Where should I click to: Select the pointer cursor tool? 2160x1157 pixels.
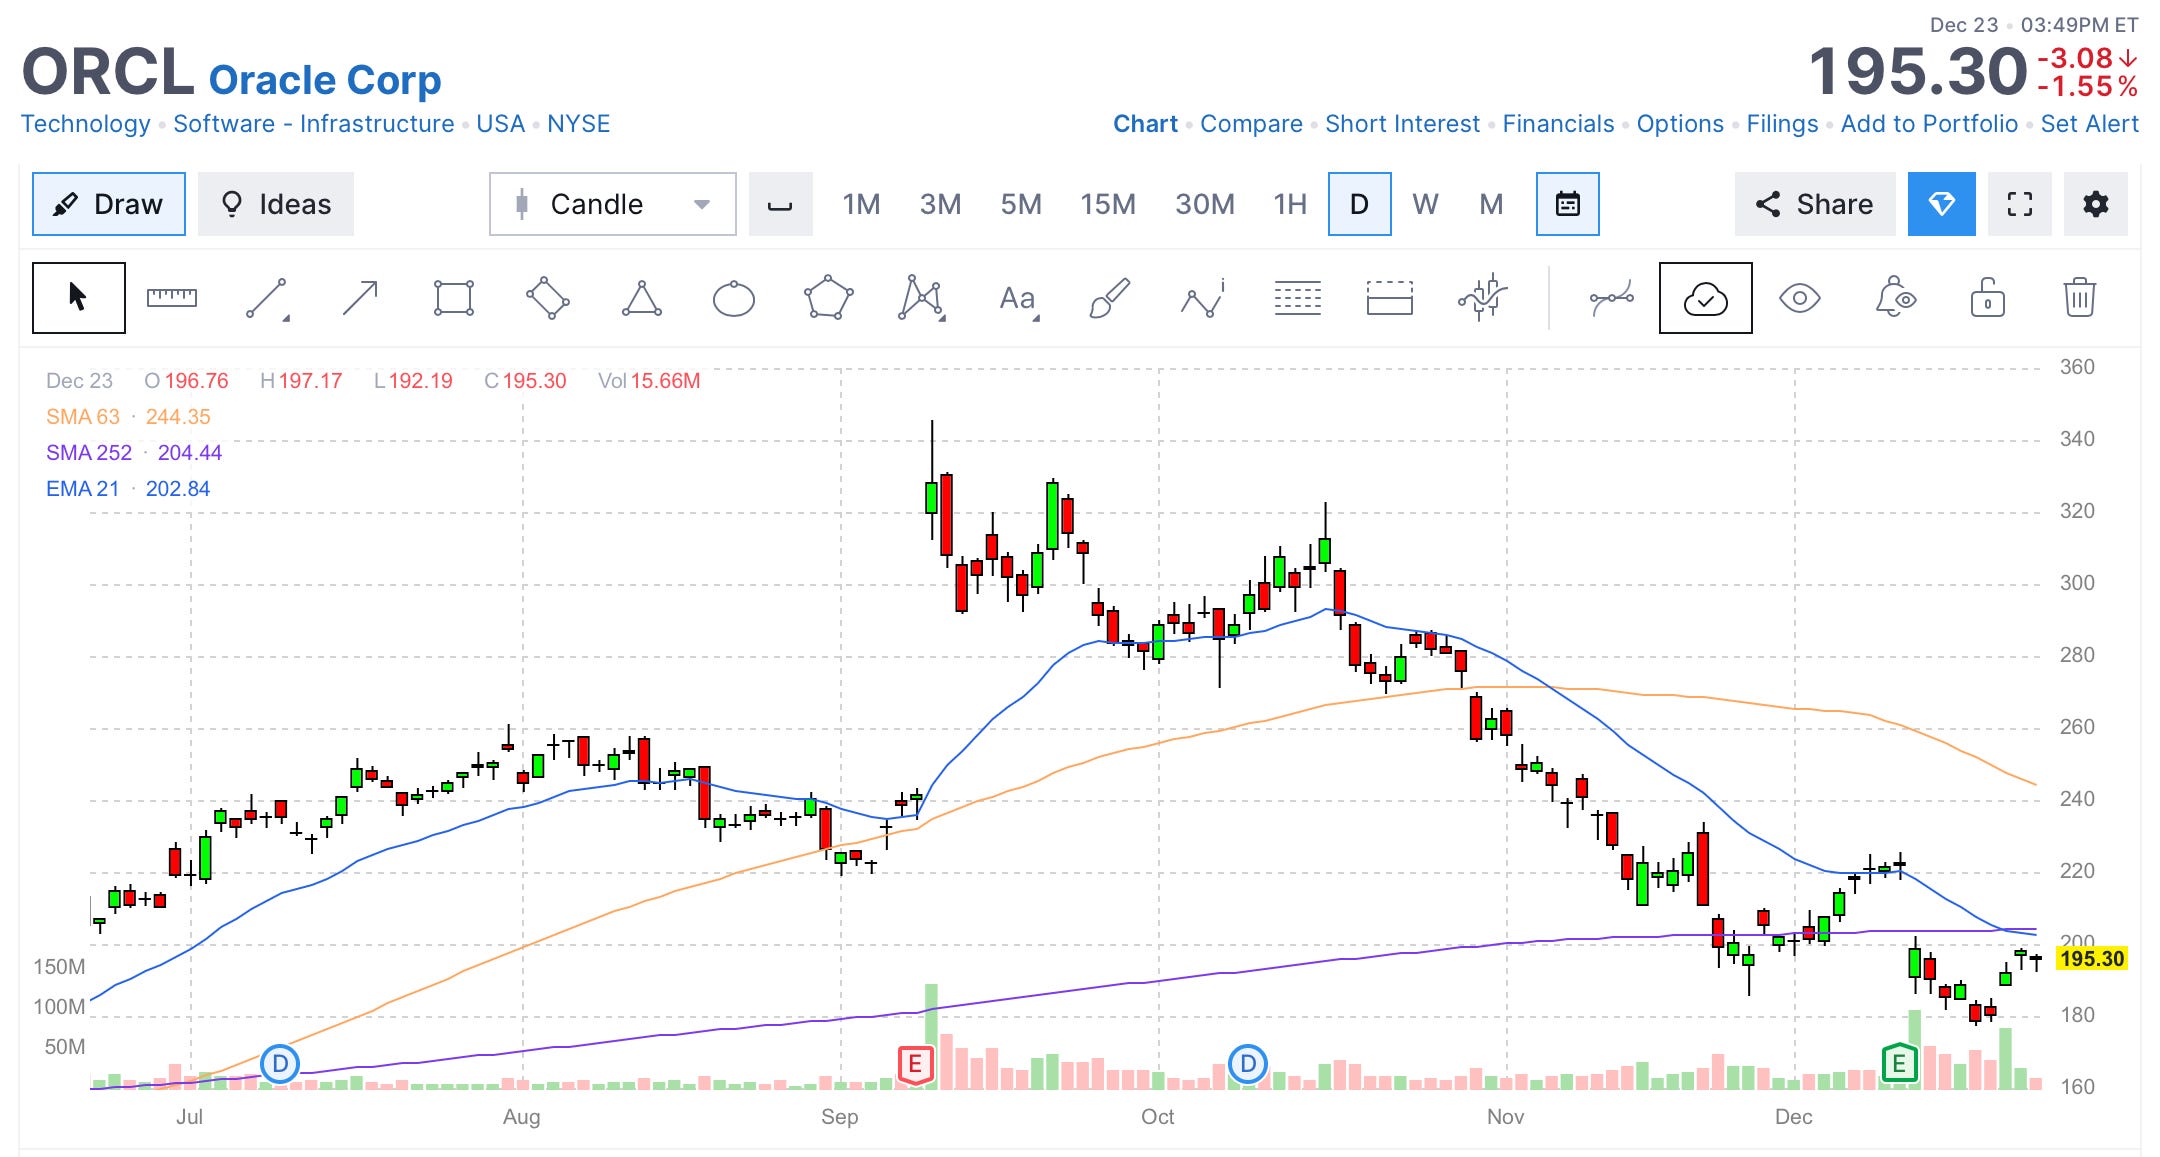point(78,298)
